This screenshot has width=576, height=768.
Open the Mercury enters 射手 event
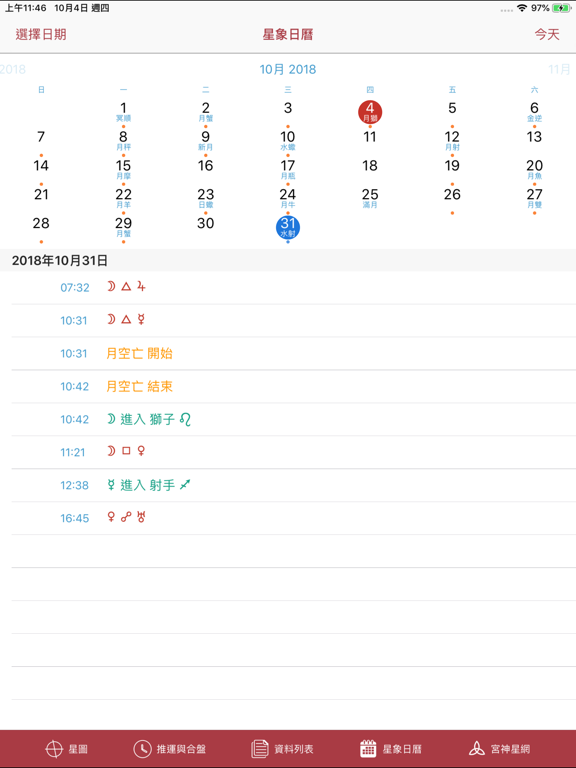coord(294,485)
